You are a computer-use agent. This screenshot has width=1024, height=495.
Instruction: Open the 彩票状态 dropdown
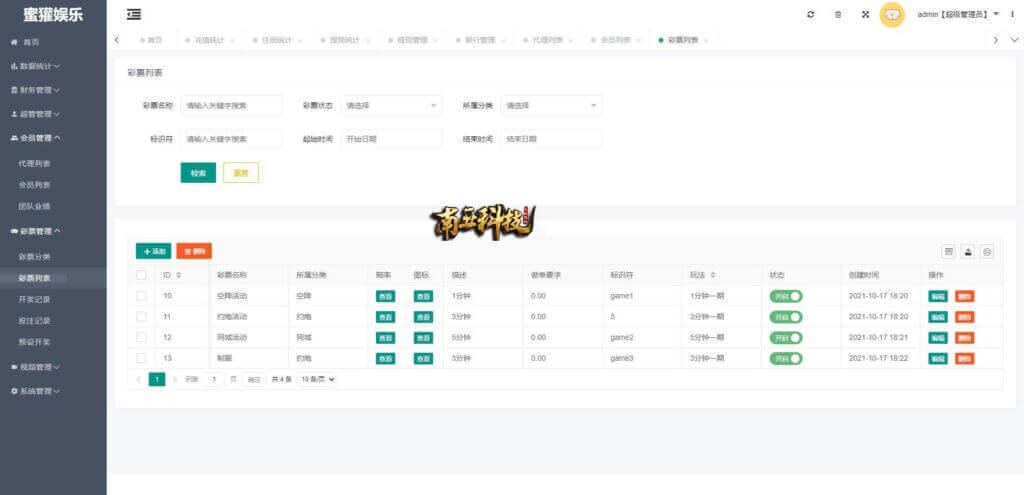click(391, 105)
